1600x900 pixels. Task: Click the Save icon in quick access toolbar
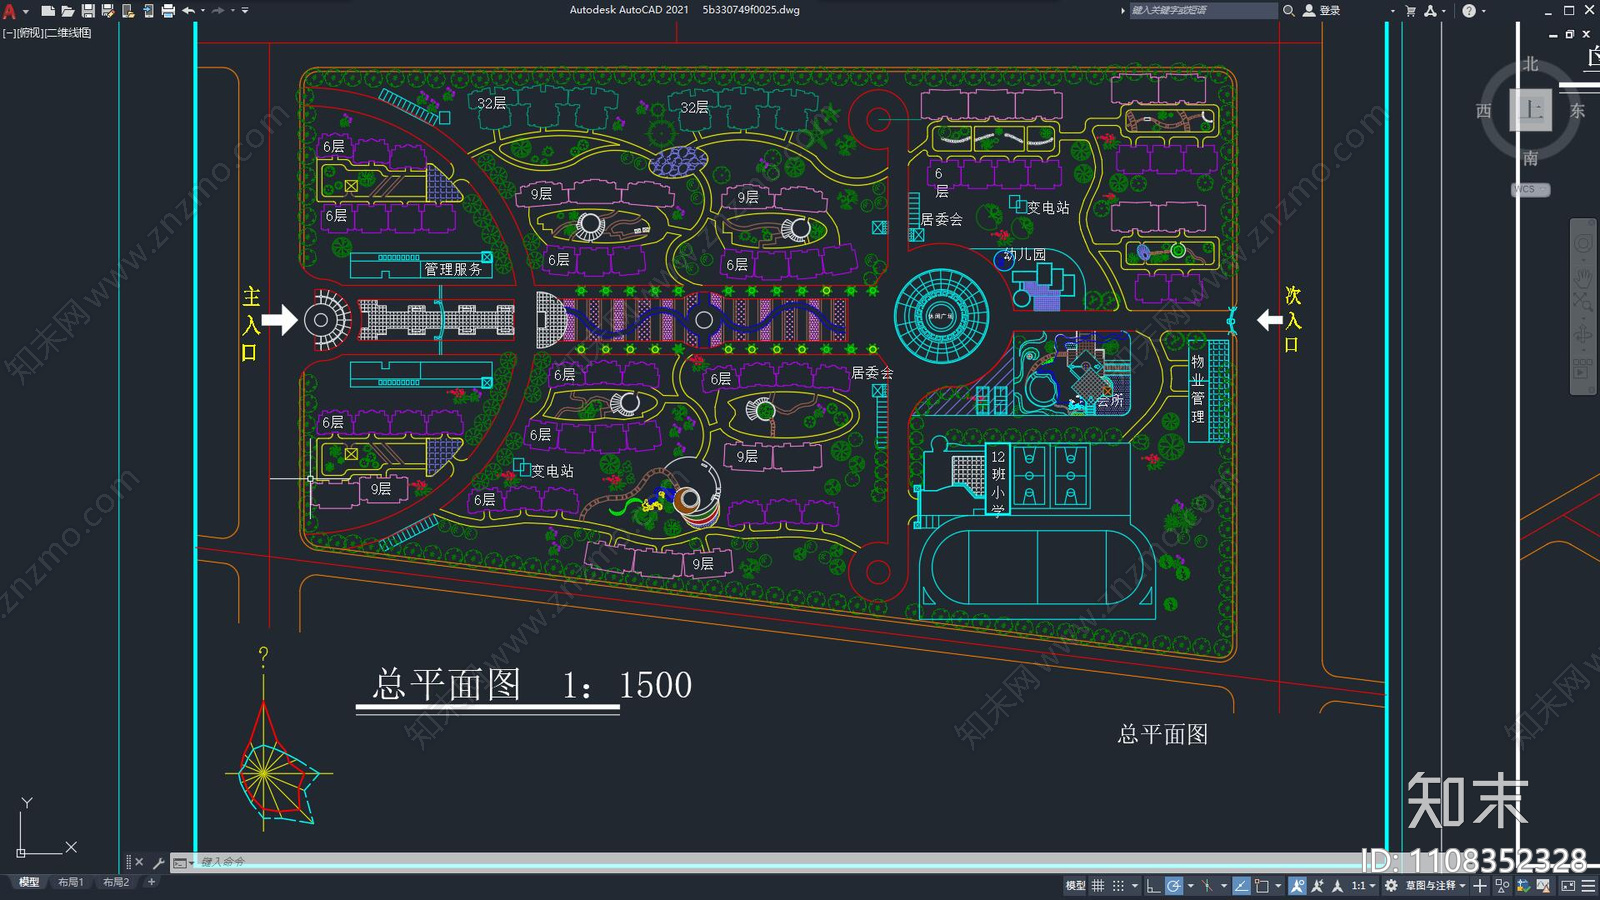point(88,11)
